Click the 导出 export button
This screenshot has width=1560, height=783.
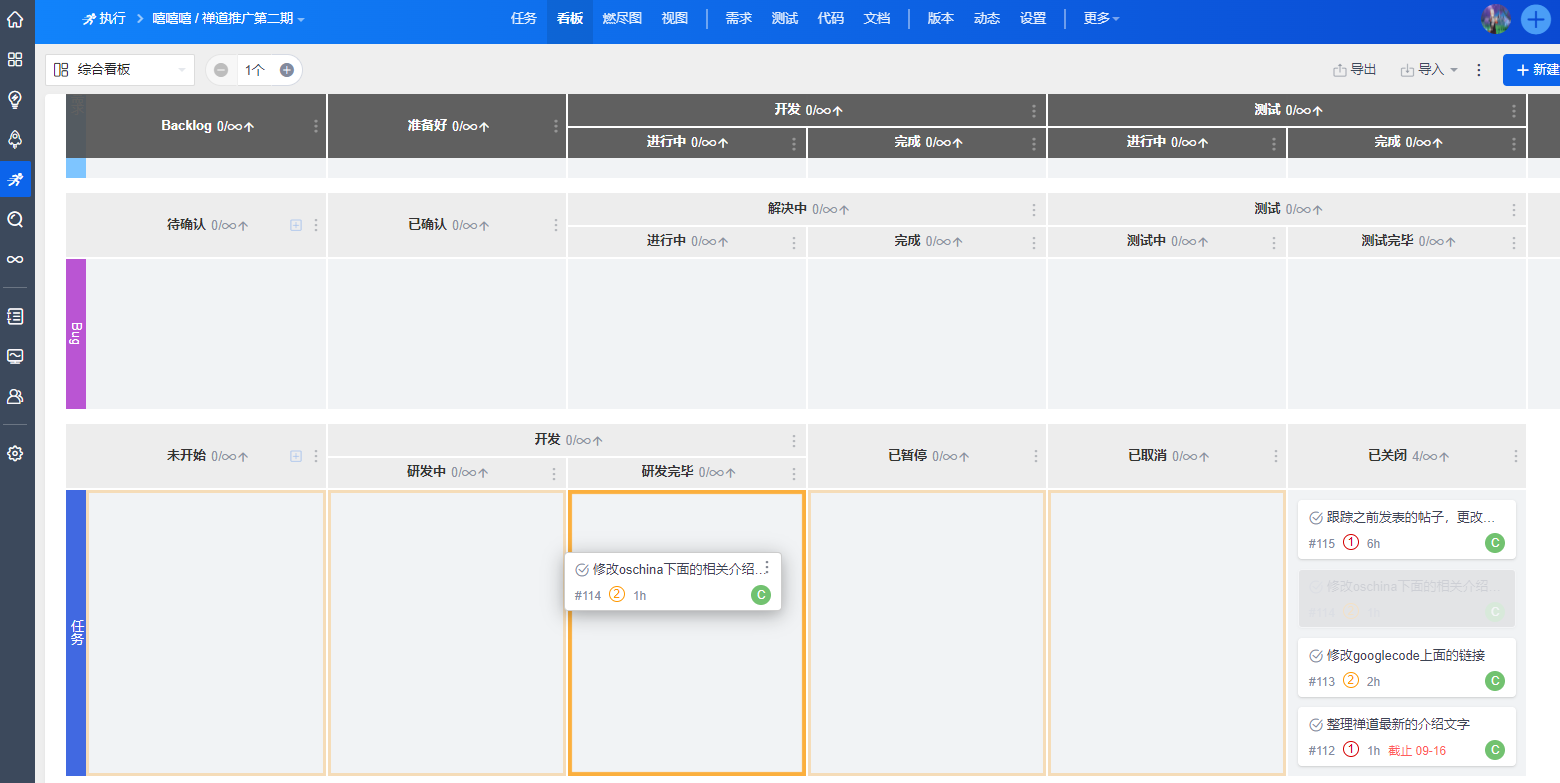coord(1355,70)
